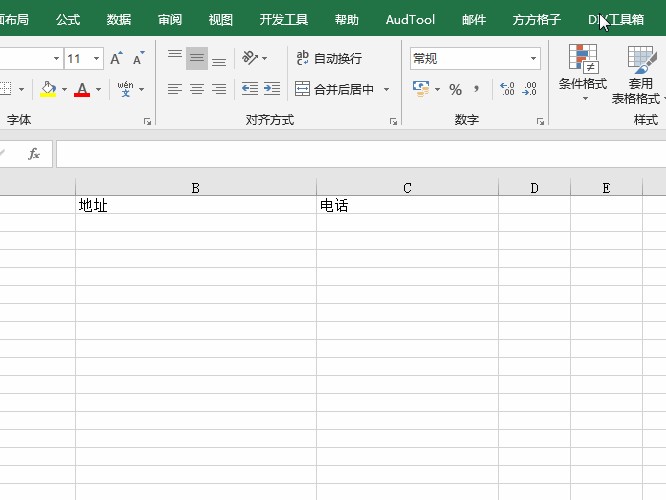The image size is (666, 500).
Task: Open conditional formatting (条件格式)
Action: point(583,73)
